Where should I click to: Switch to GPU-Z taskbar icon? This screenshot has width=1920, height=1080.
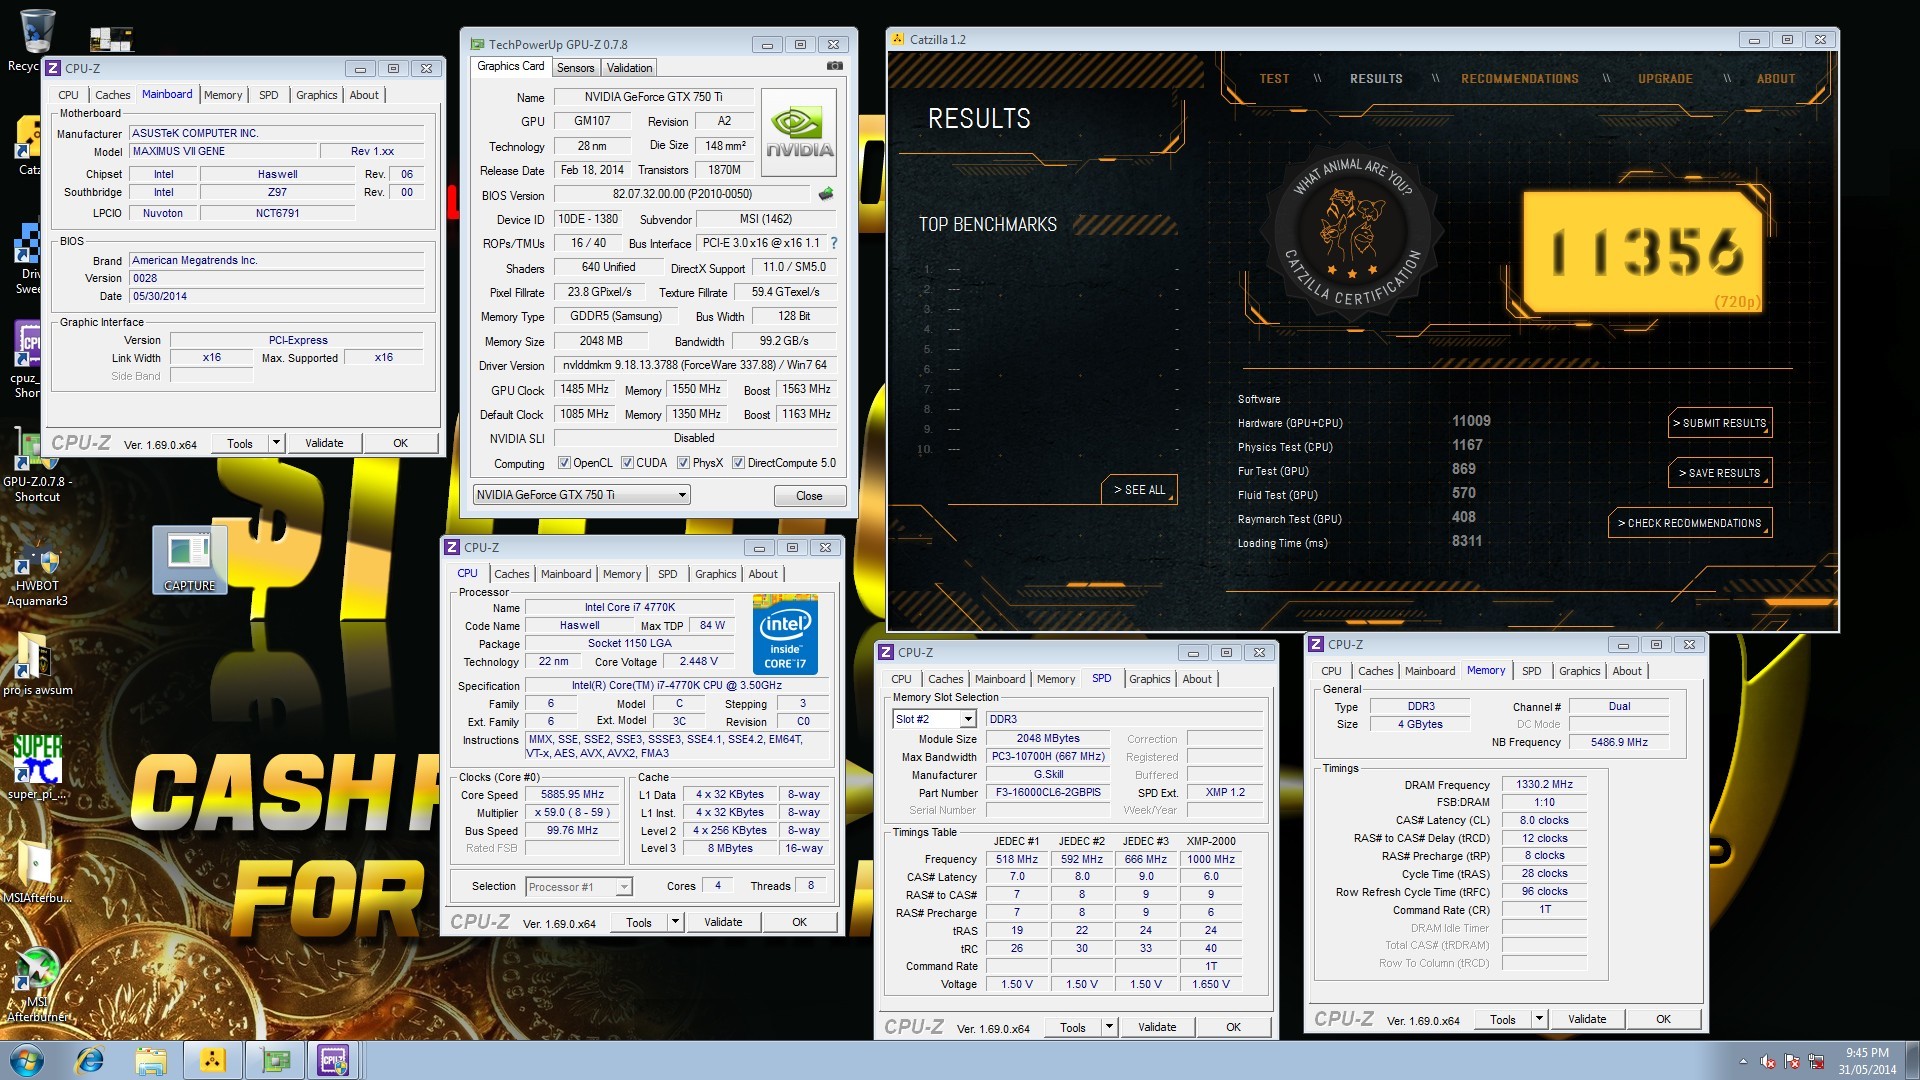tap(275, 1060)
